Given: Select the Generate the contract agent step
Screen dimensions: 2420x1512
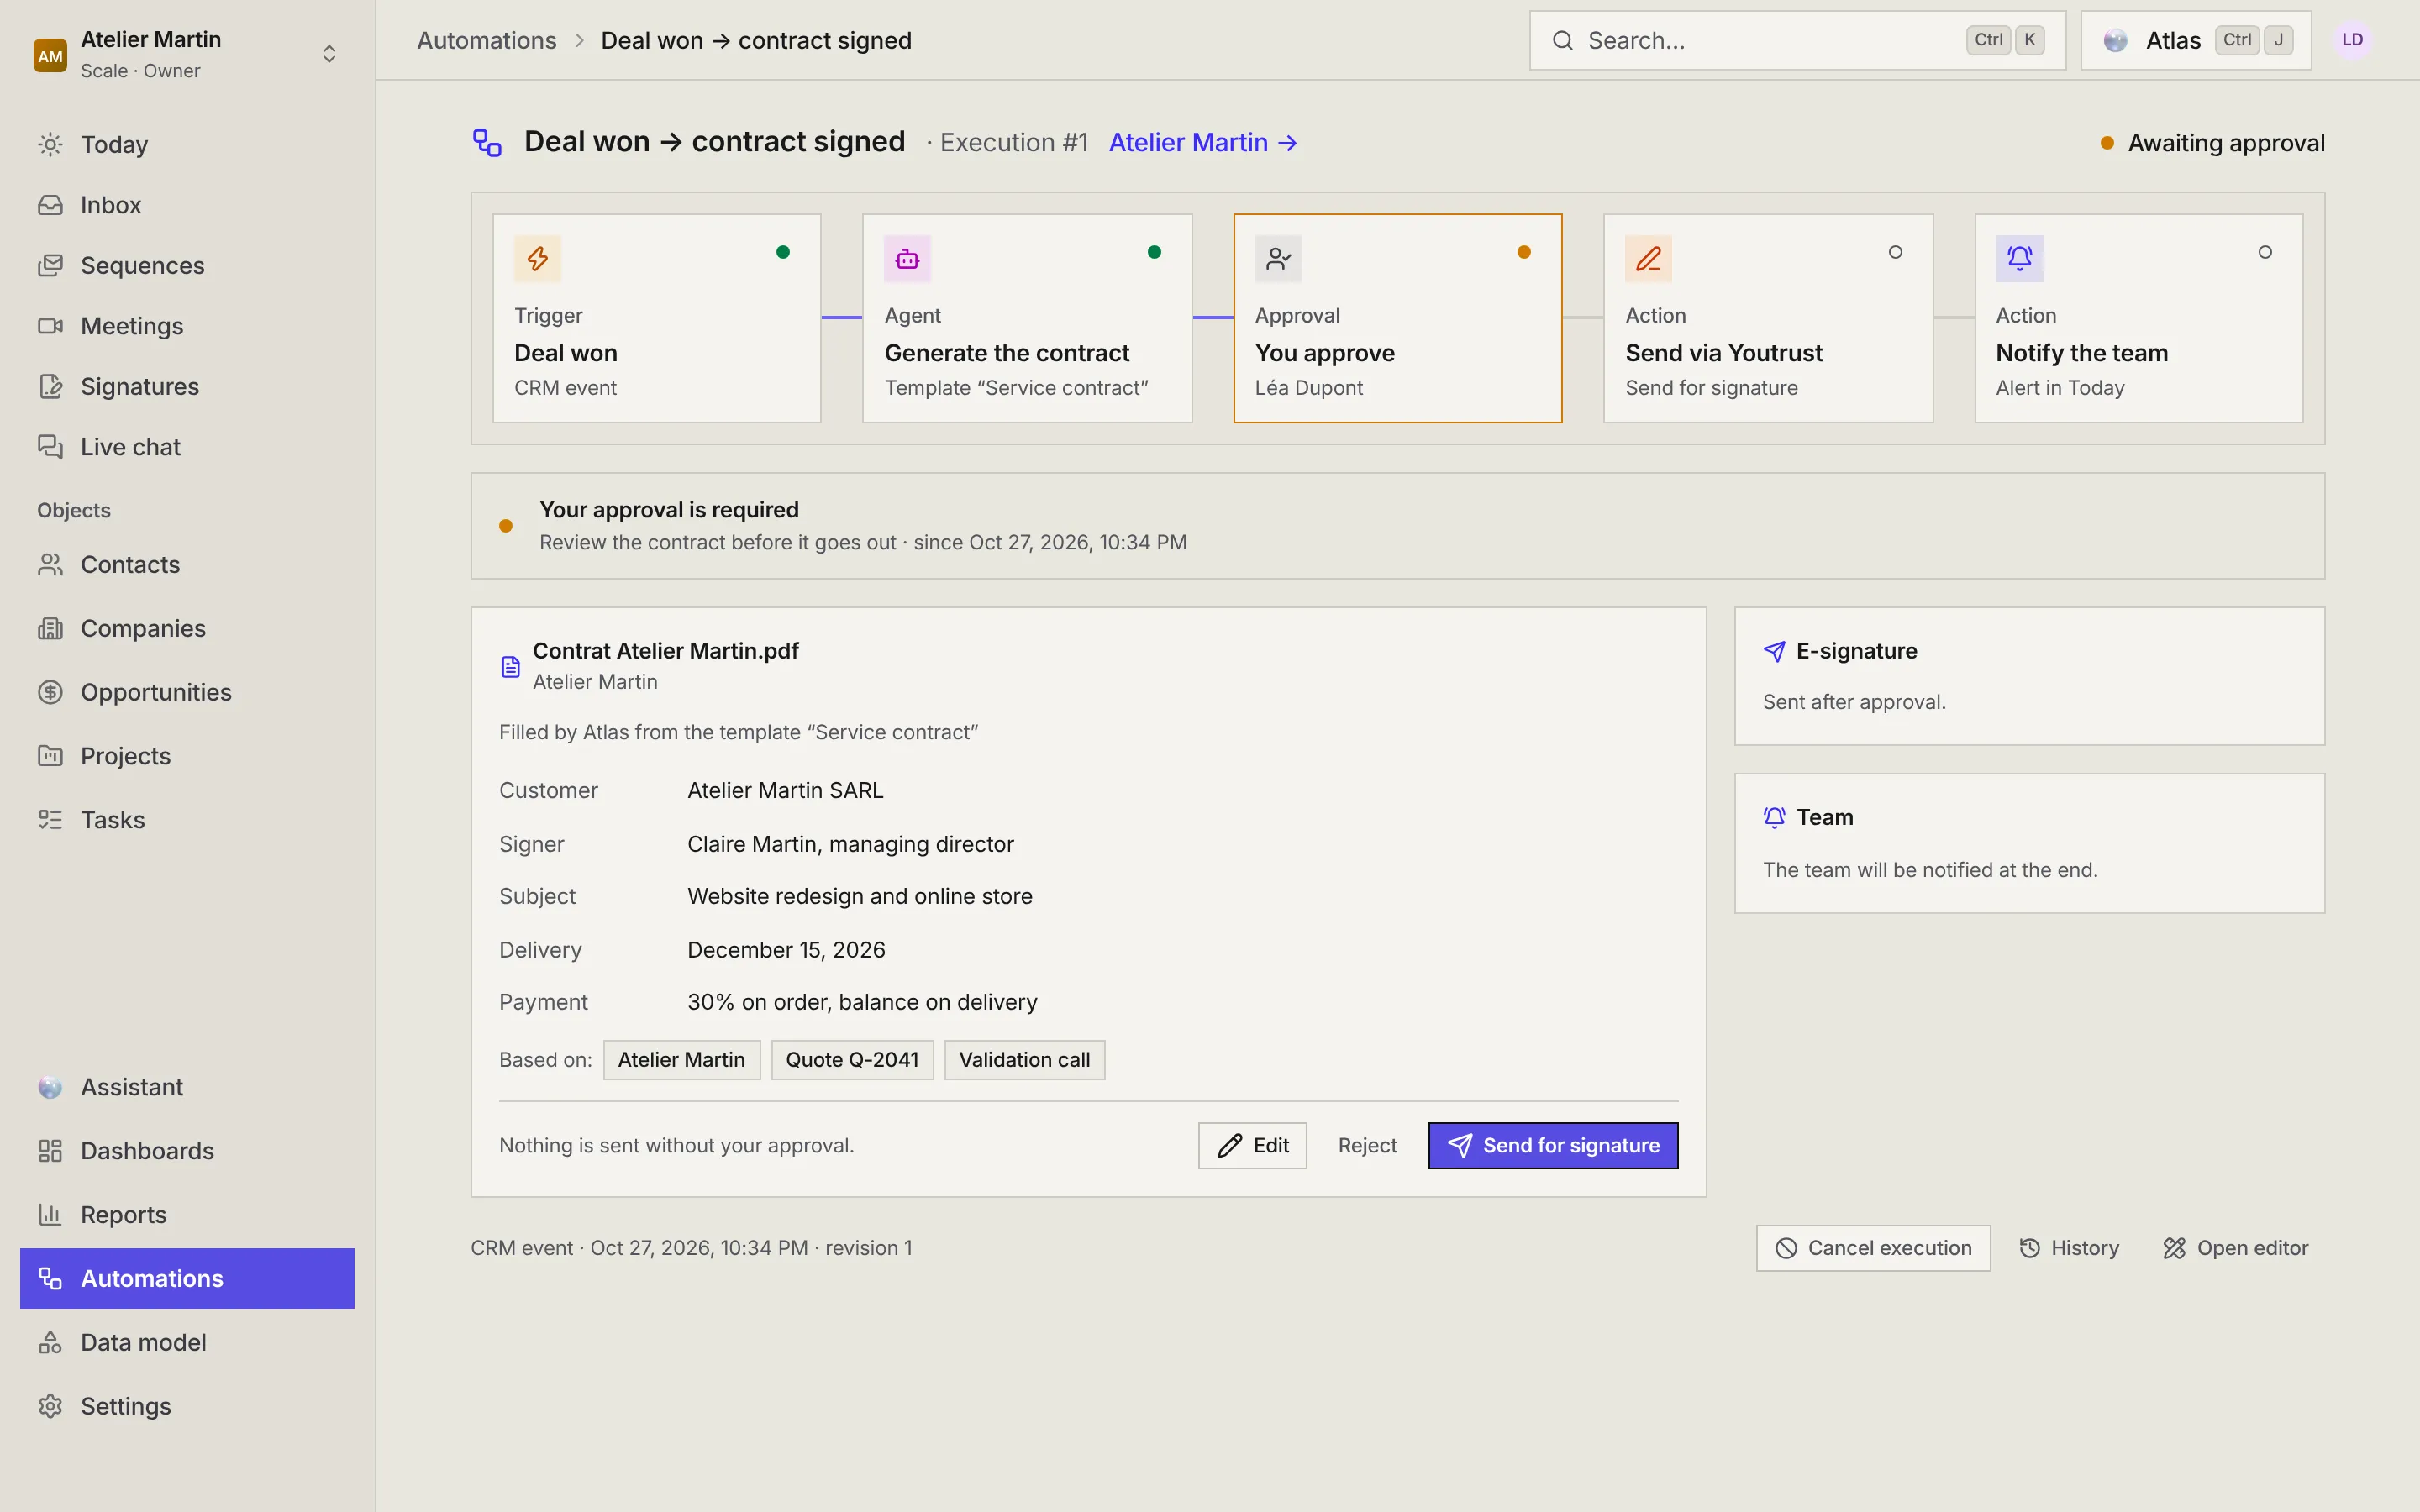Looking at the screenshot, I should tap(1027, 318).
